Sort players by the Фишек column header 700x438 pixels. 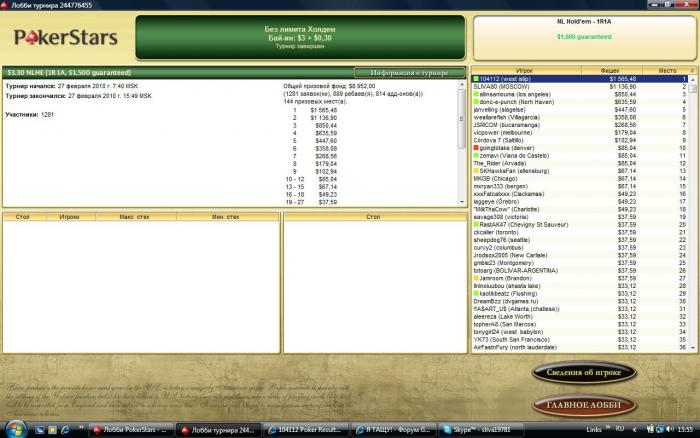(x=611, y=71)
